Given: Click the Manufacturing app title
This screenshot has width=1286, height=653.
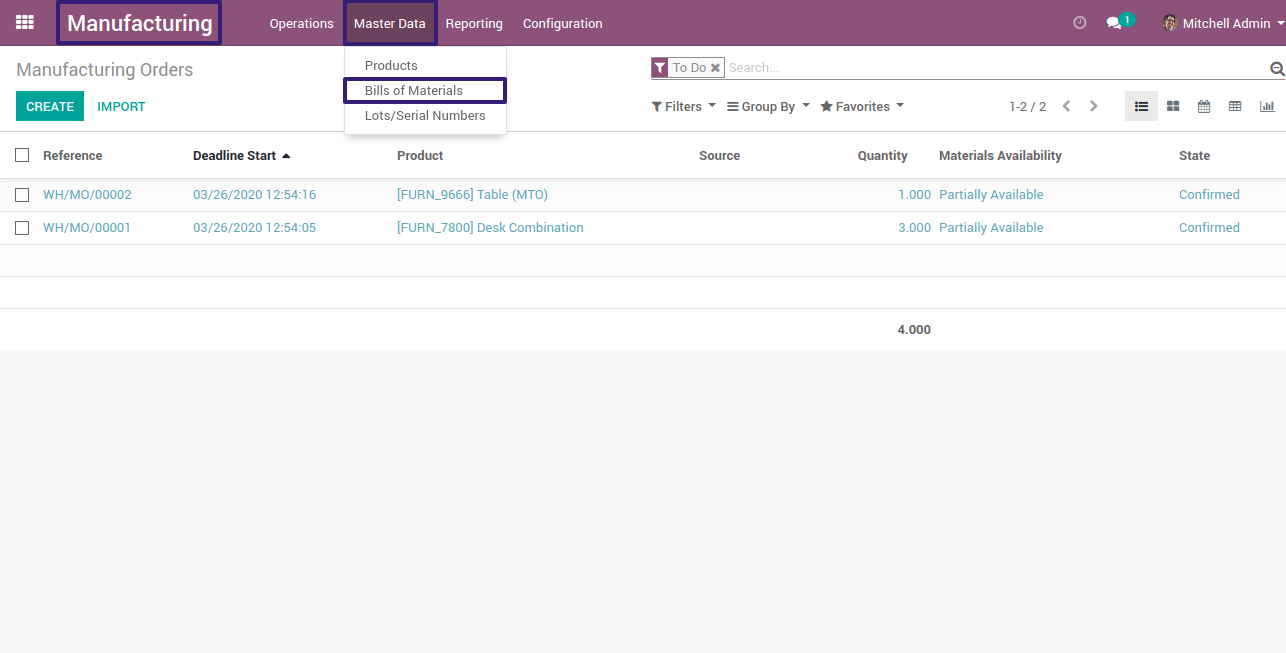Looking at the screenshot, I should (139, 23).
